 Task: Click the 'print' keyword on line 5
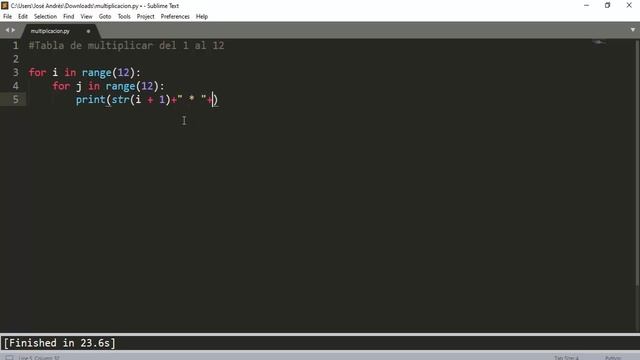(x=91, y=100)
